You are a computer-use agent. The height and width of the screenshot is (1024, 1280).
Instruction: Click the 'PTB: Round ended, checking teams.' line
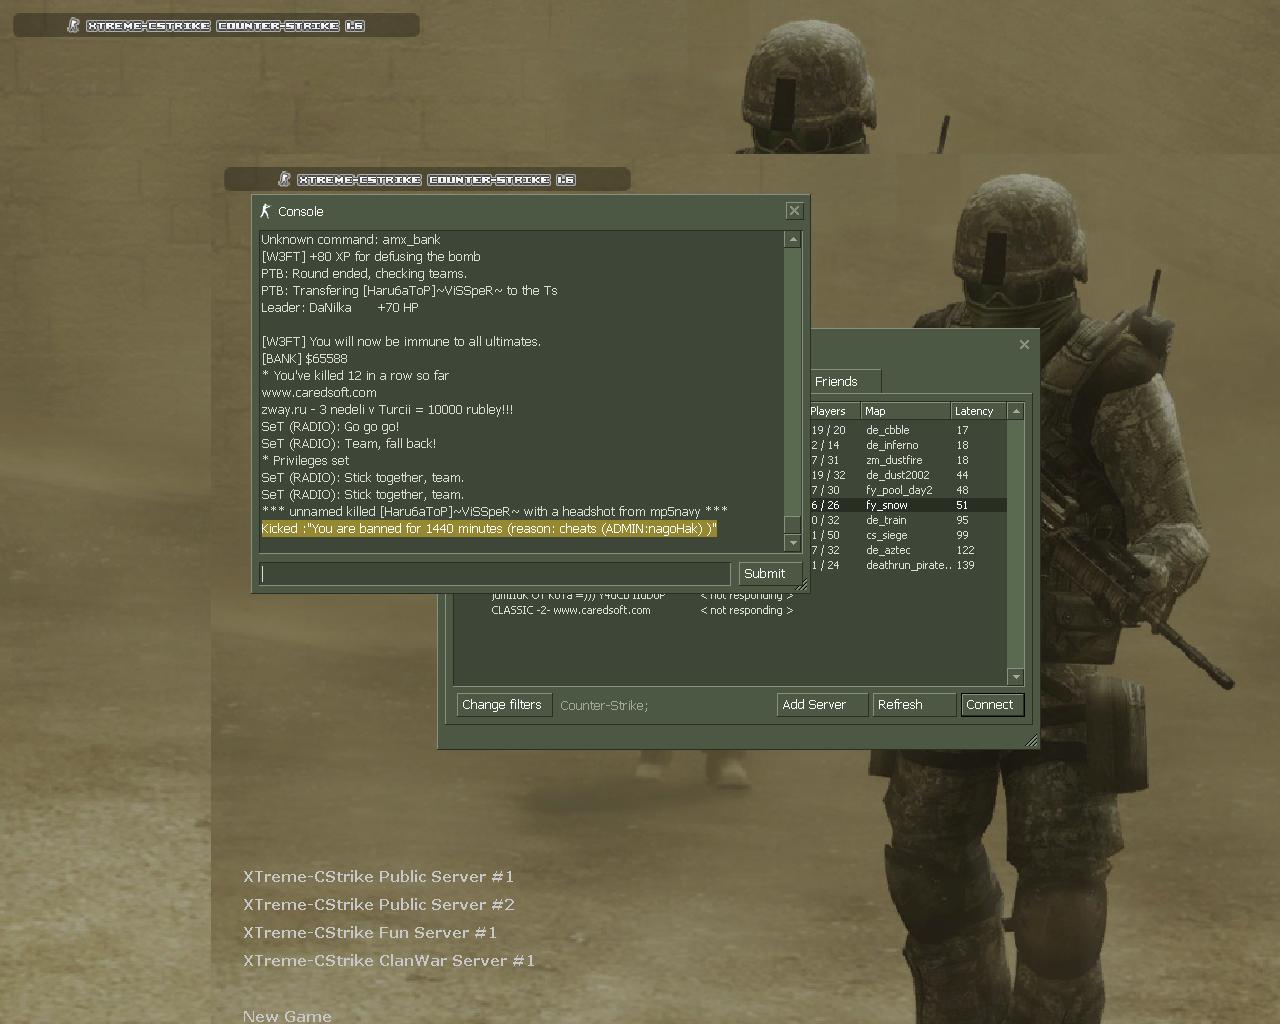pyautogui.click(x=364, y=274)
